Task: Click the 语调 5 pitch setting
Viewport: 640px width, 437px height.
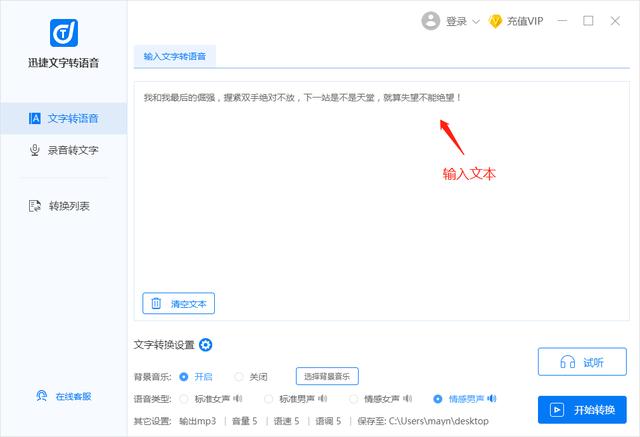Action: [328, 421]
